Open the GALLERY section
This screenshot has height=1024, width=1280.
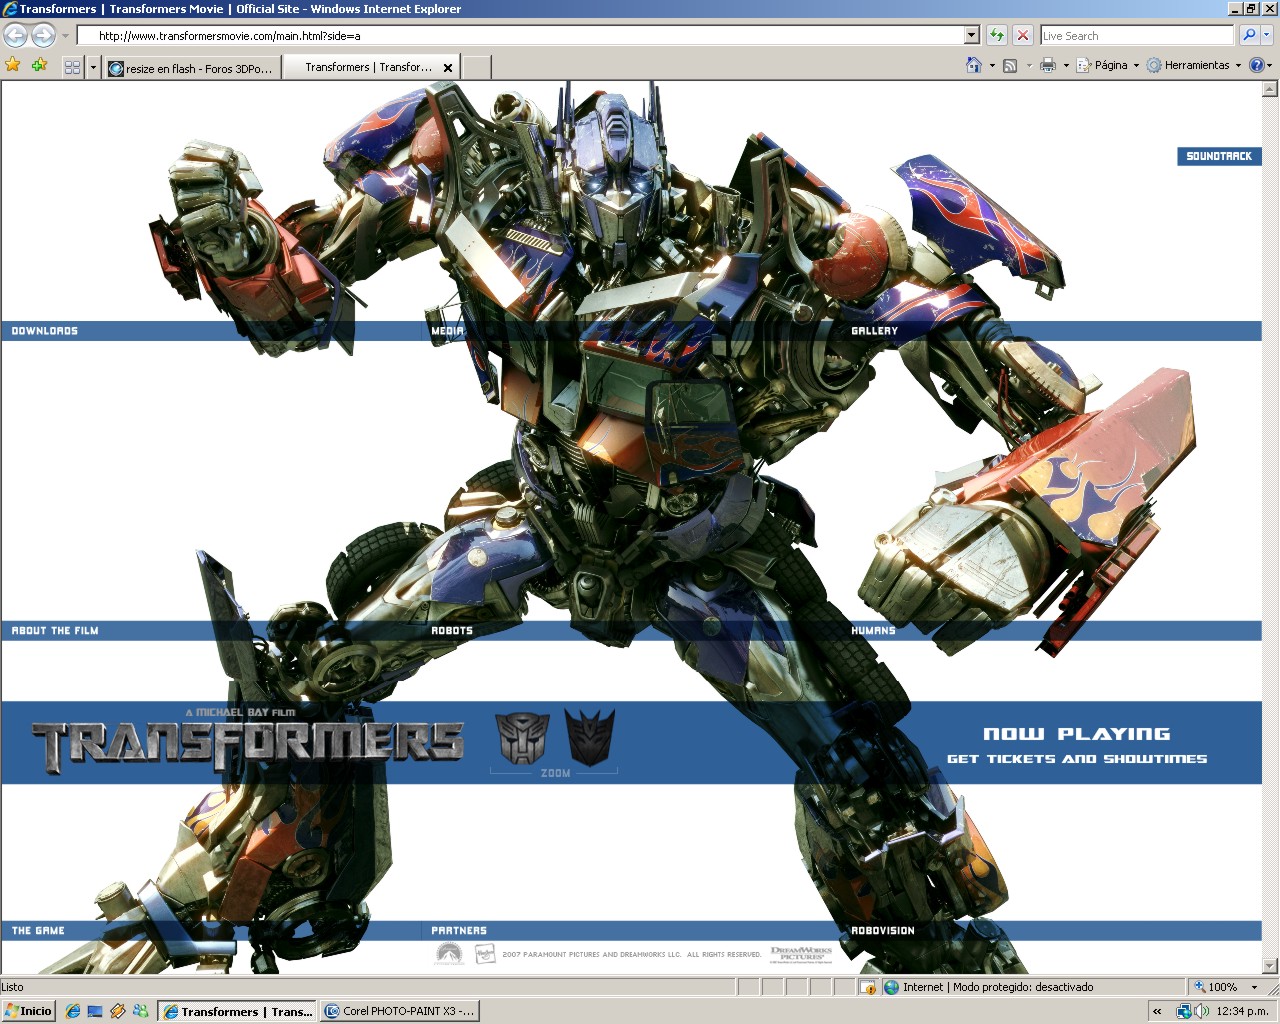tap(875, 331)
